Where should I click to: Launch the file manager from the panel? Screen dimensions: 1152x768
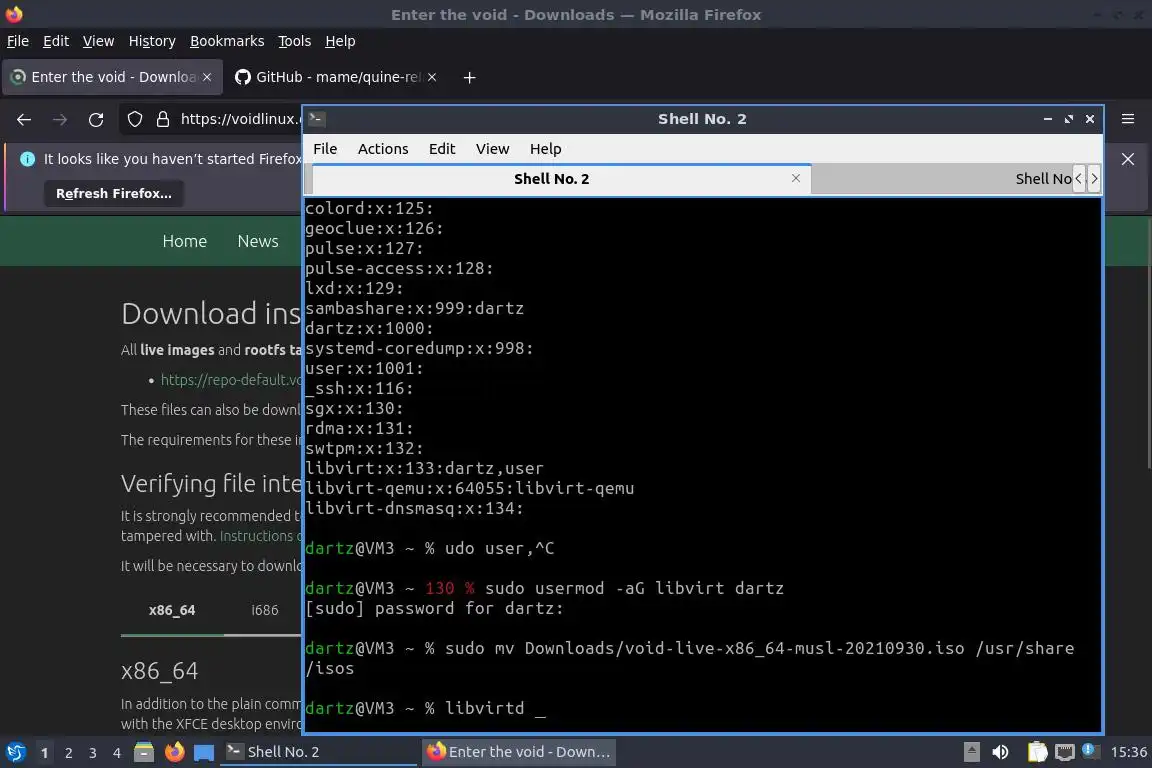(x=144, y=752)
